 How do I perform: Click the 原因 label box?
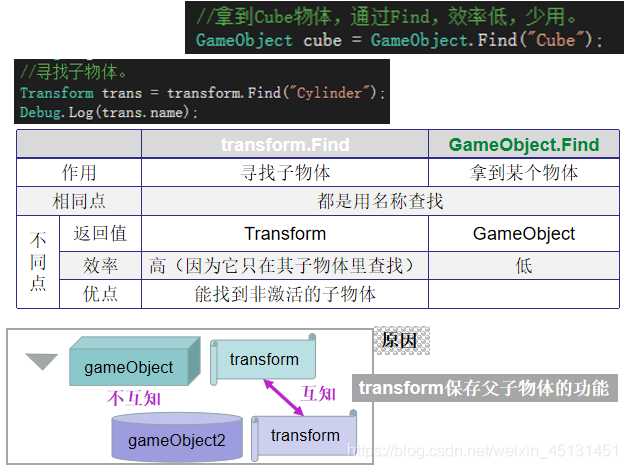pyautogui.click(x=401, y=341)
